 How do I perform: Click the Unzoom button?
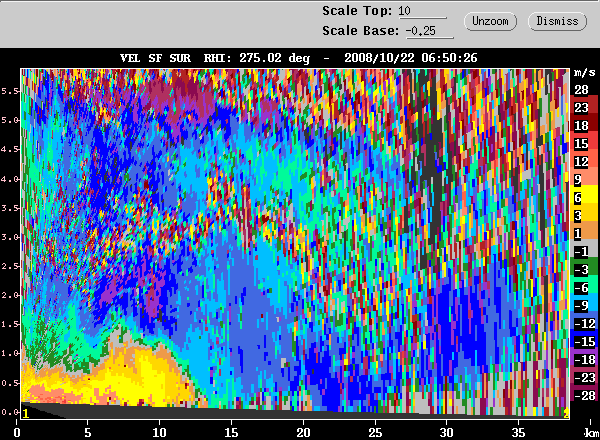[x=492, y=20]
